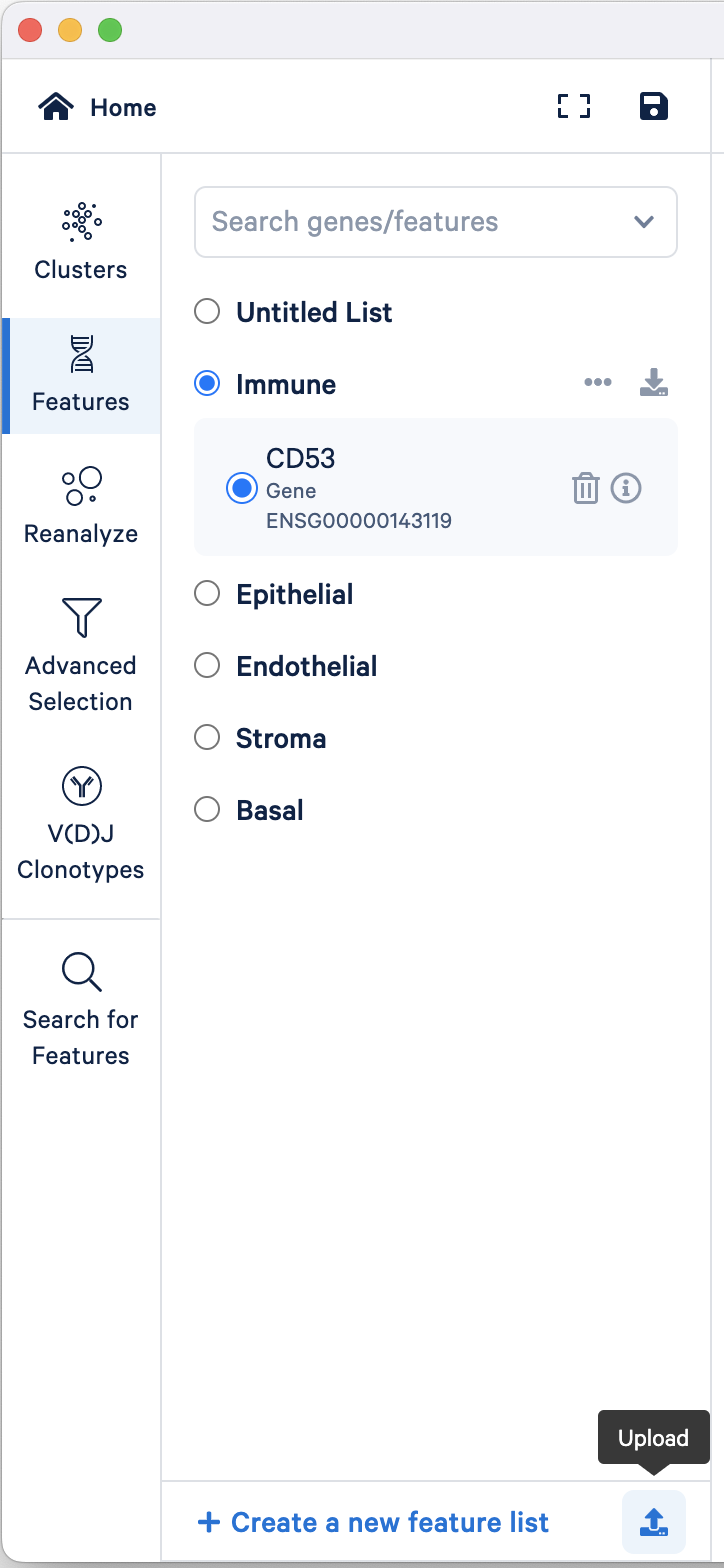
Task: Select the Epithelial list radio button
Action: [207, 594]
